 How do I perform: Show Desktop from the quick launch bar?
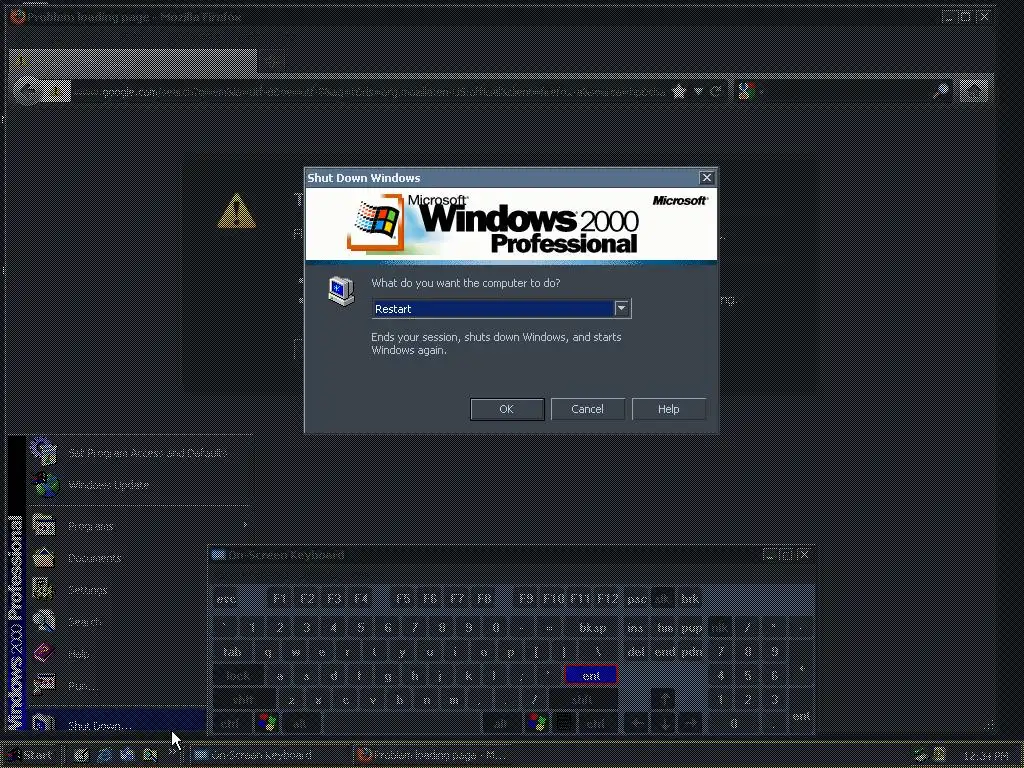coord(81,755)
